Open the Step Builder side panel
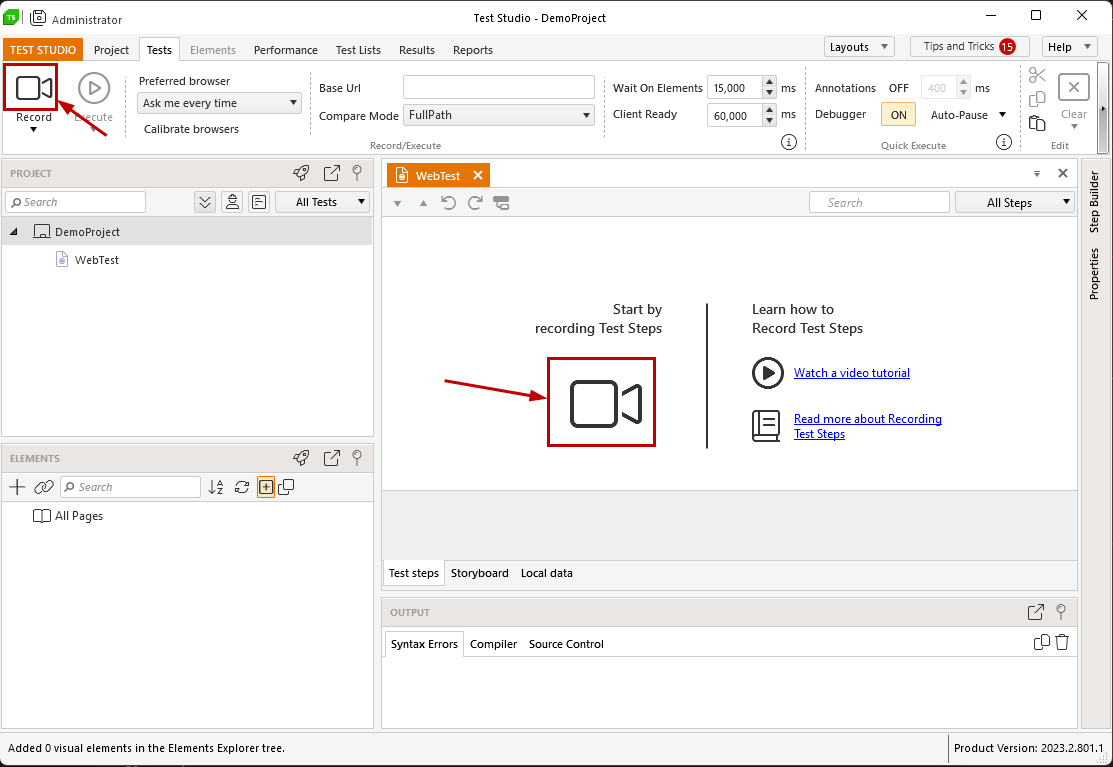 point(1094,202)
